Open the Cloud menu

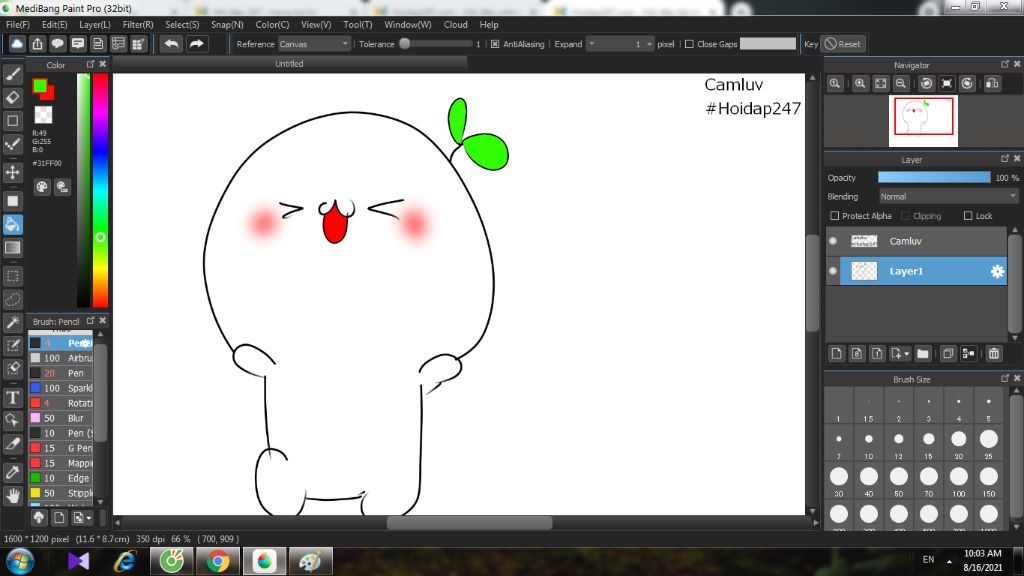[455, 25]
